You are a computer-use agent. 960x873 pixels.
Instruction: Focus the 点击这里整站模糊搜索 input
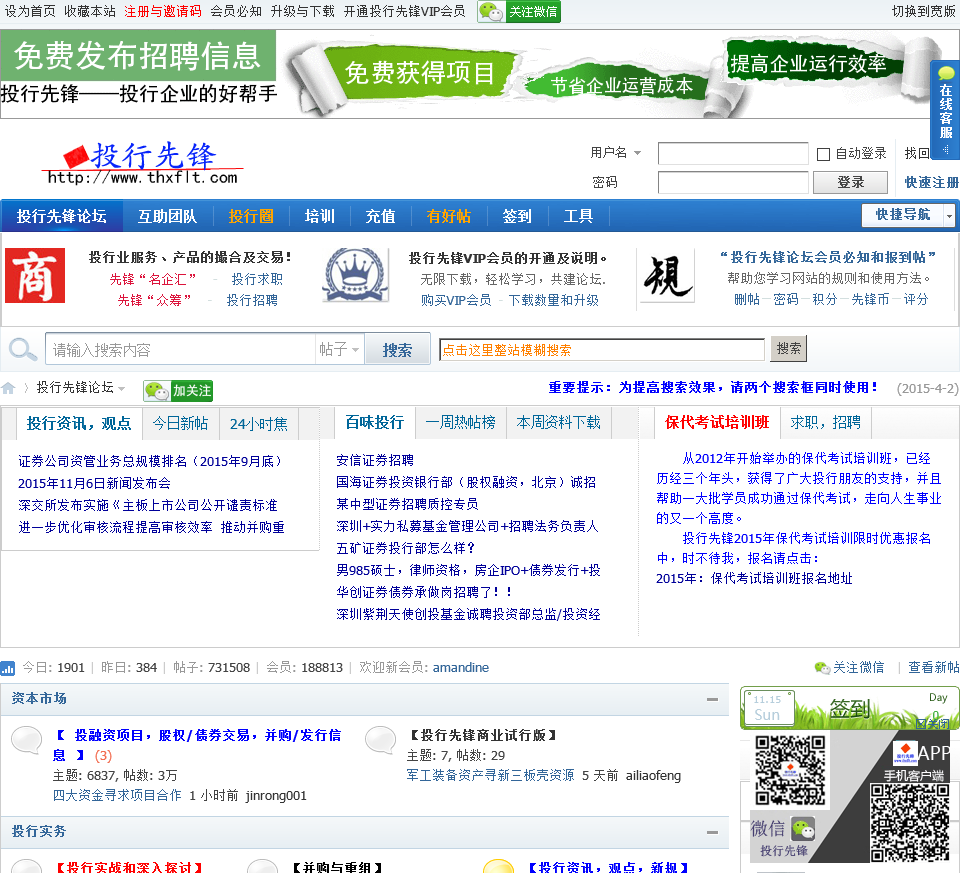(x=602, y=350)
